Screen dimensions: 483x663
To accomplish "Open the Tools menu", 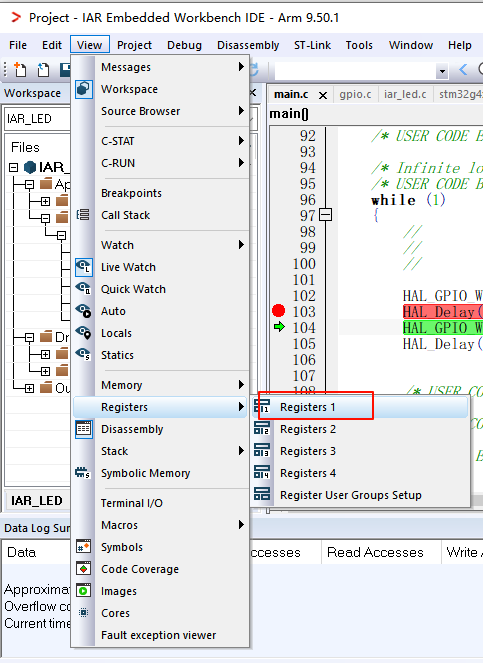I will 359,45.
